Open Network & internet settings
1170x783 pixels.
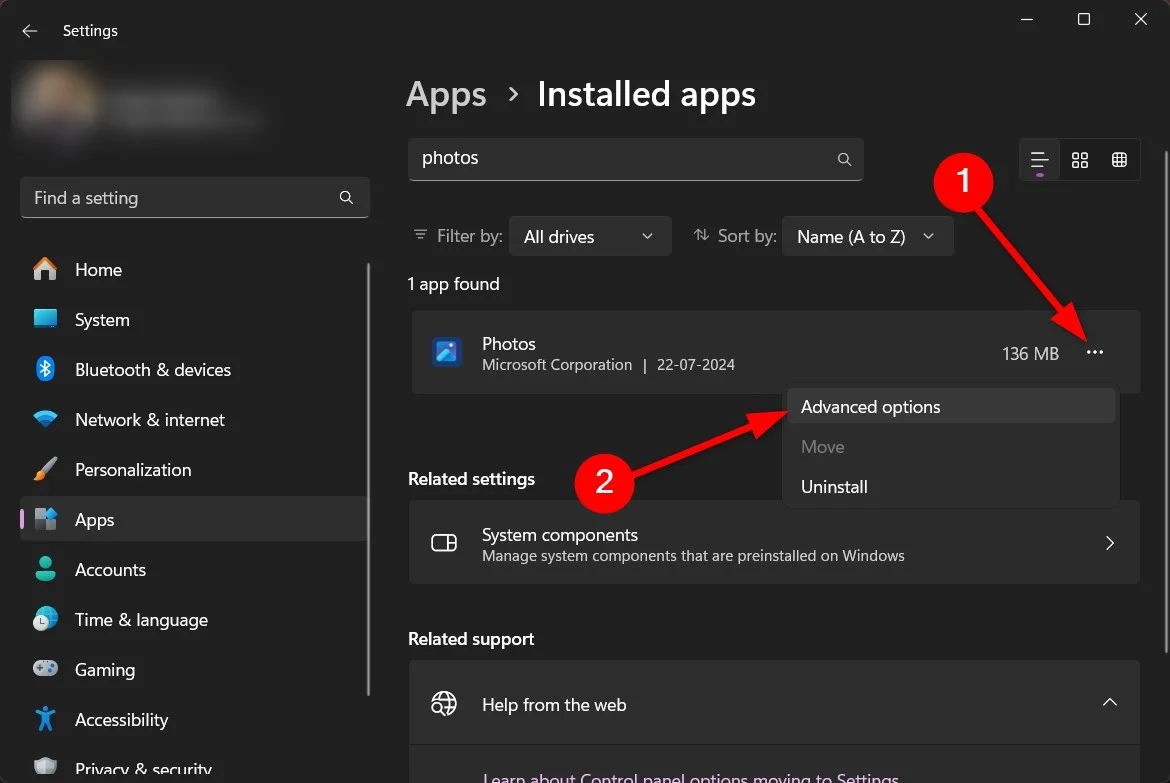click(194, 419)
